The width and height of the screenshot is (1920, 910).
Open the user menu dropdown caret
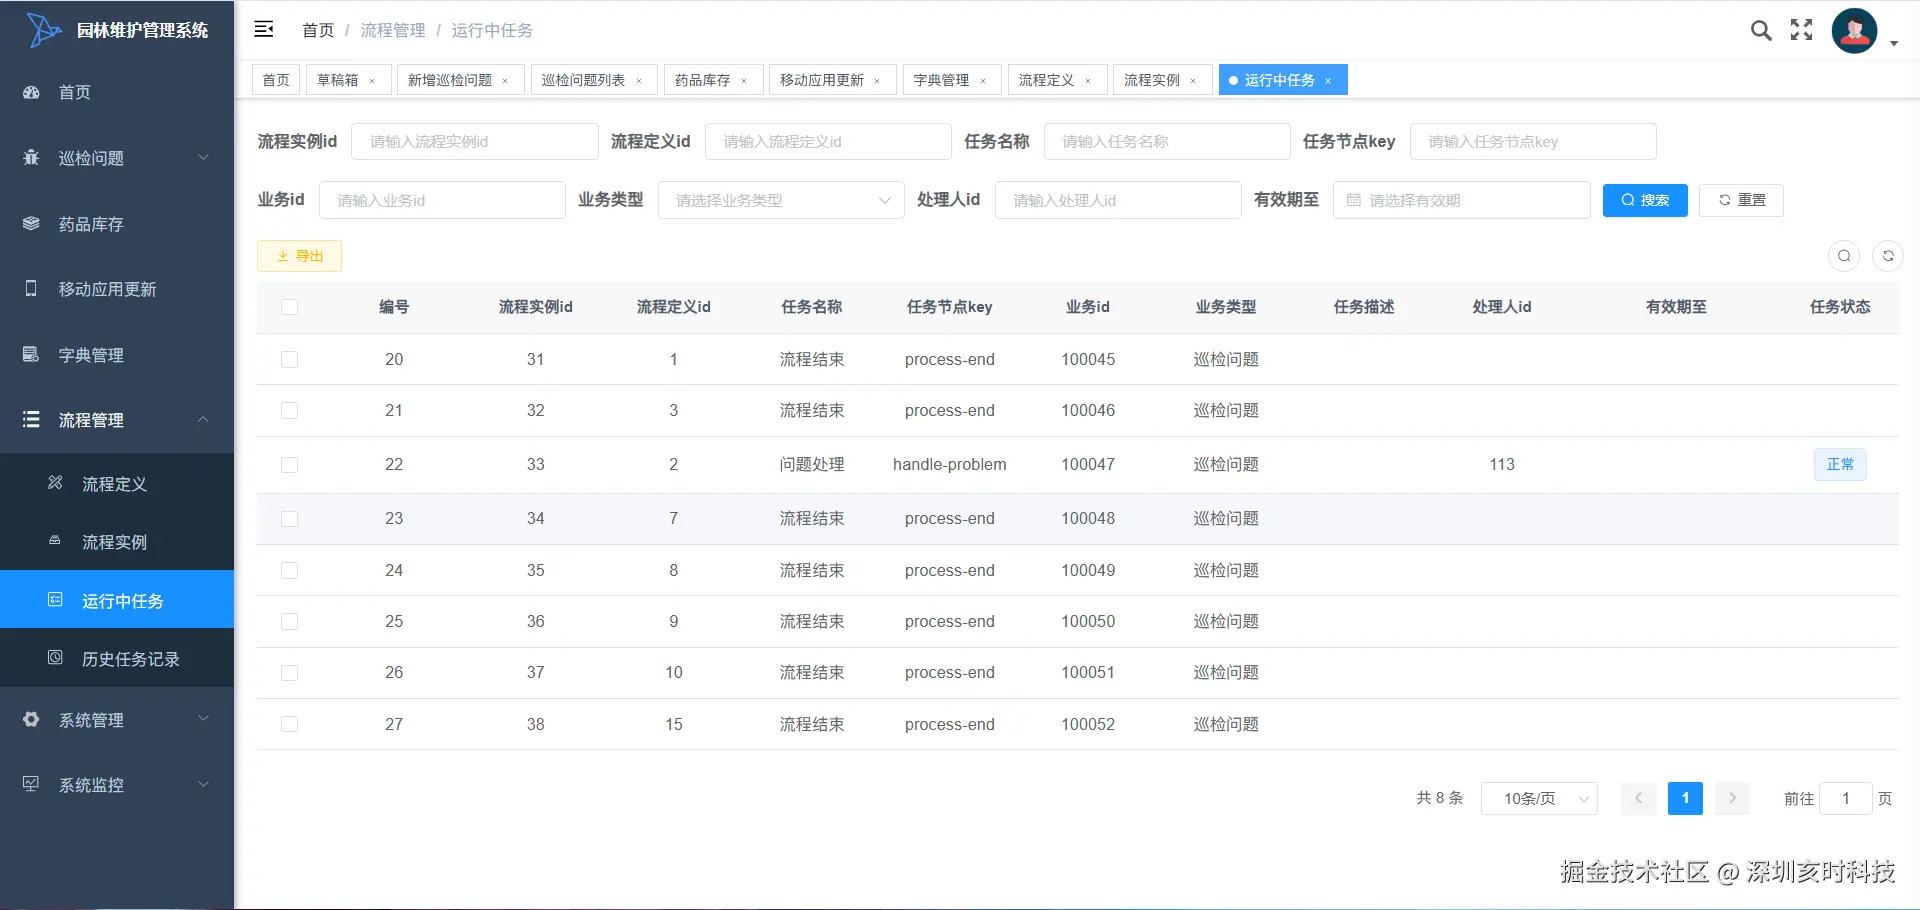click(x=1894, y=44)
